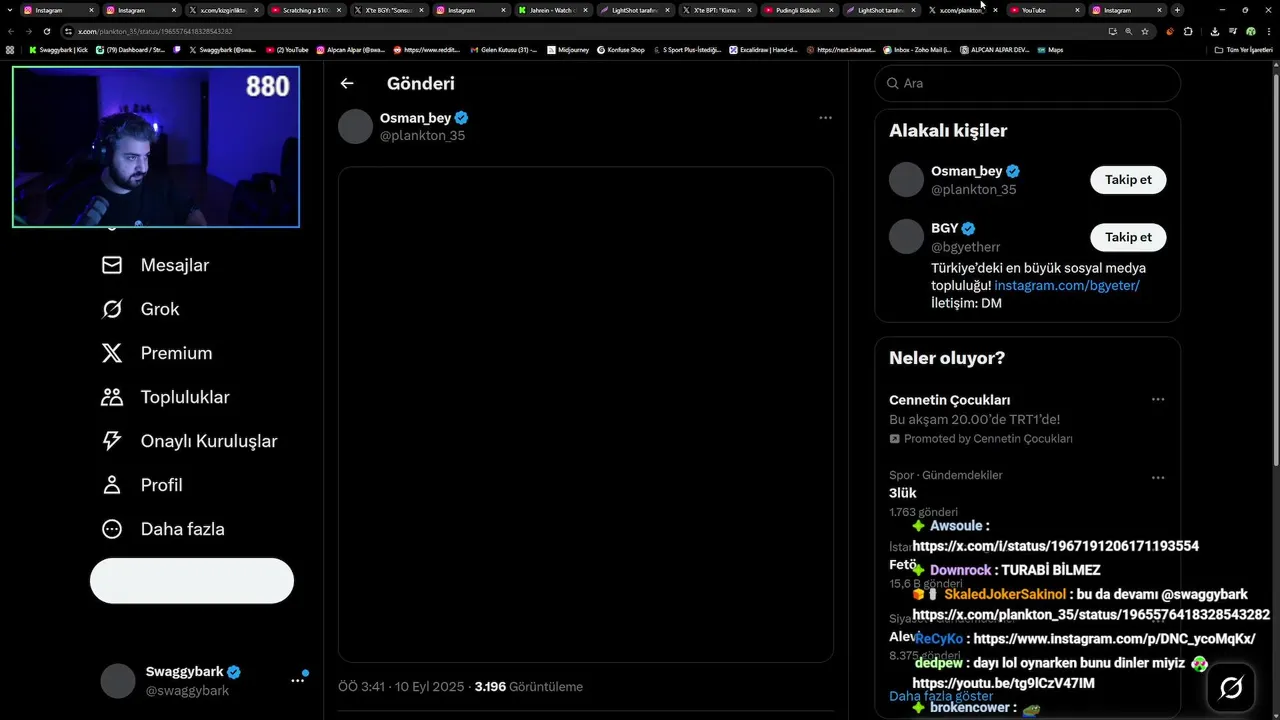Open Gelen Kutusu Gmail bookmark

click(x=503, y=49)
